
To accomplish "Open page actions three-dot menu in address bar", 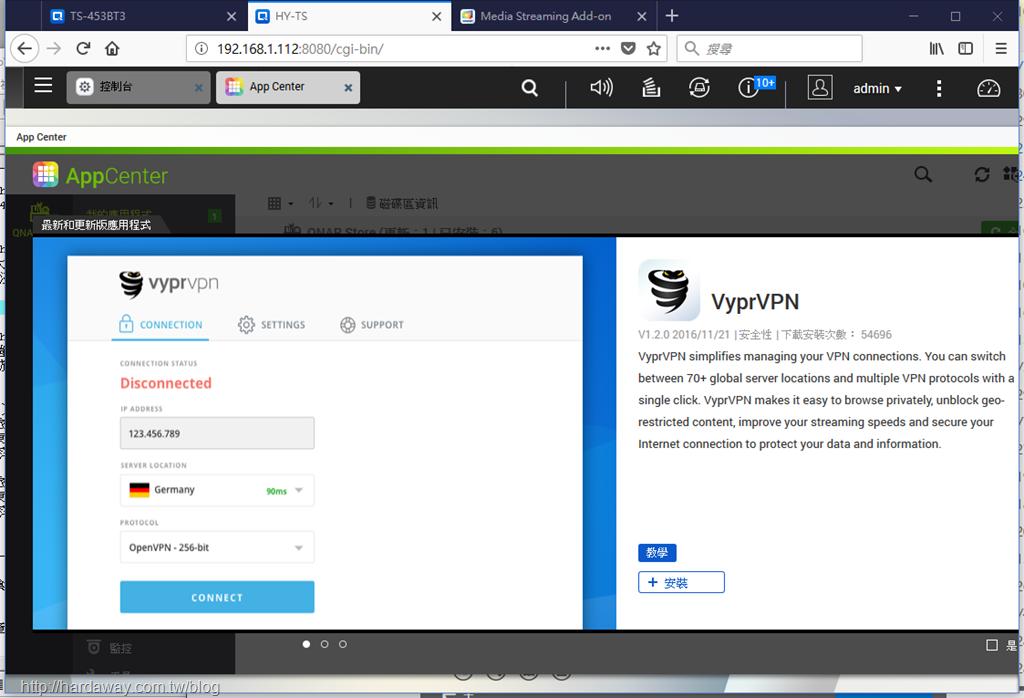I will click(x=603, y=48).
